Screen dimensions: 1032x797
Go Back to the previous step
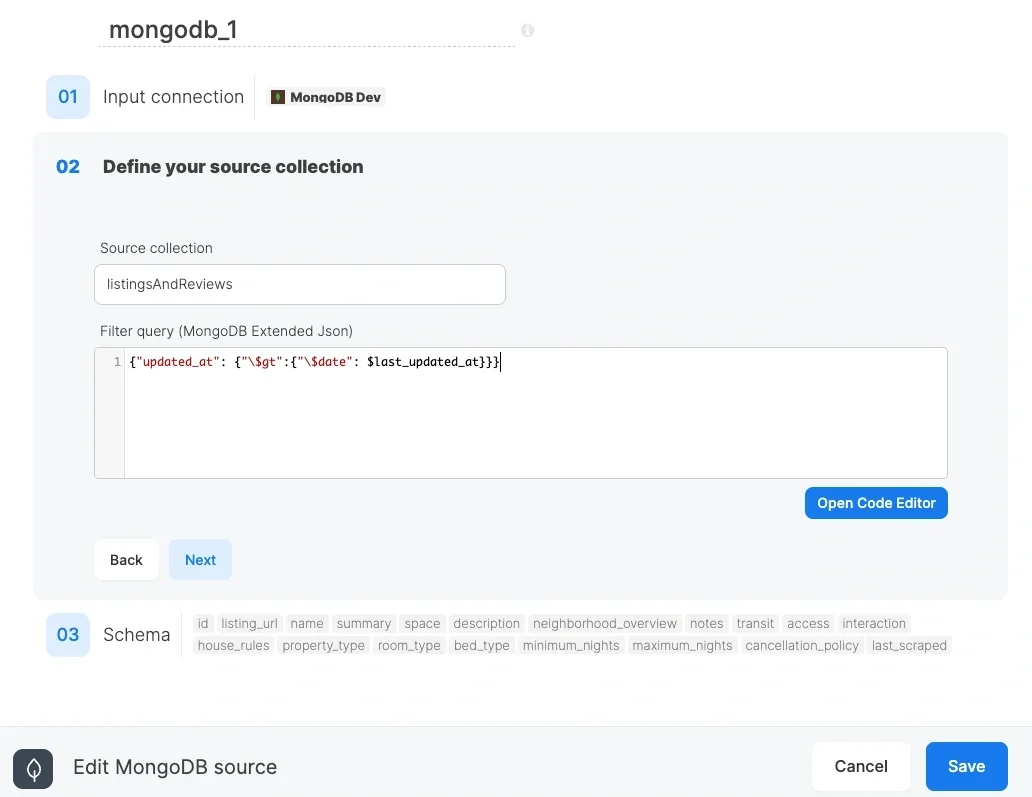pos(126,560)
